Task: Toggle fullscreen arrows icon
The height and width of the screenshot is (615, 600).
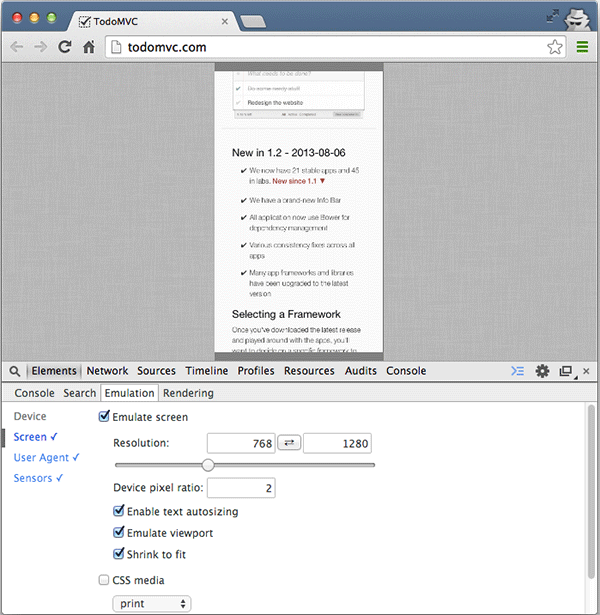Action: click(552, 16)
